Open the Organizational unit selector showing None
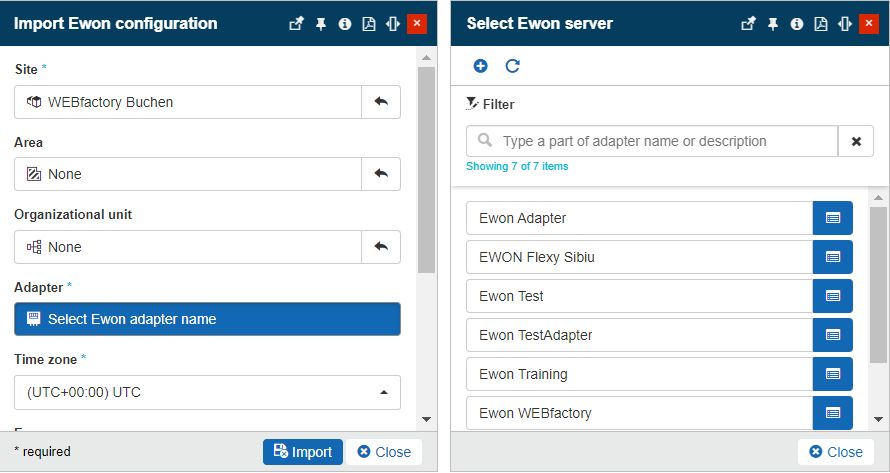Image resolution: width=890 pixels, height=473 pixels. [x=188, y=247]
